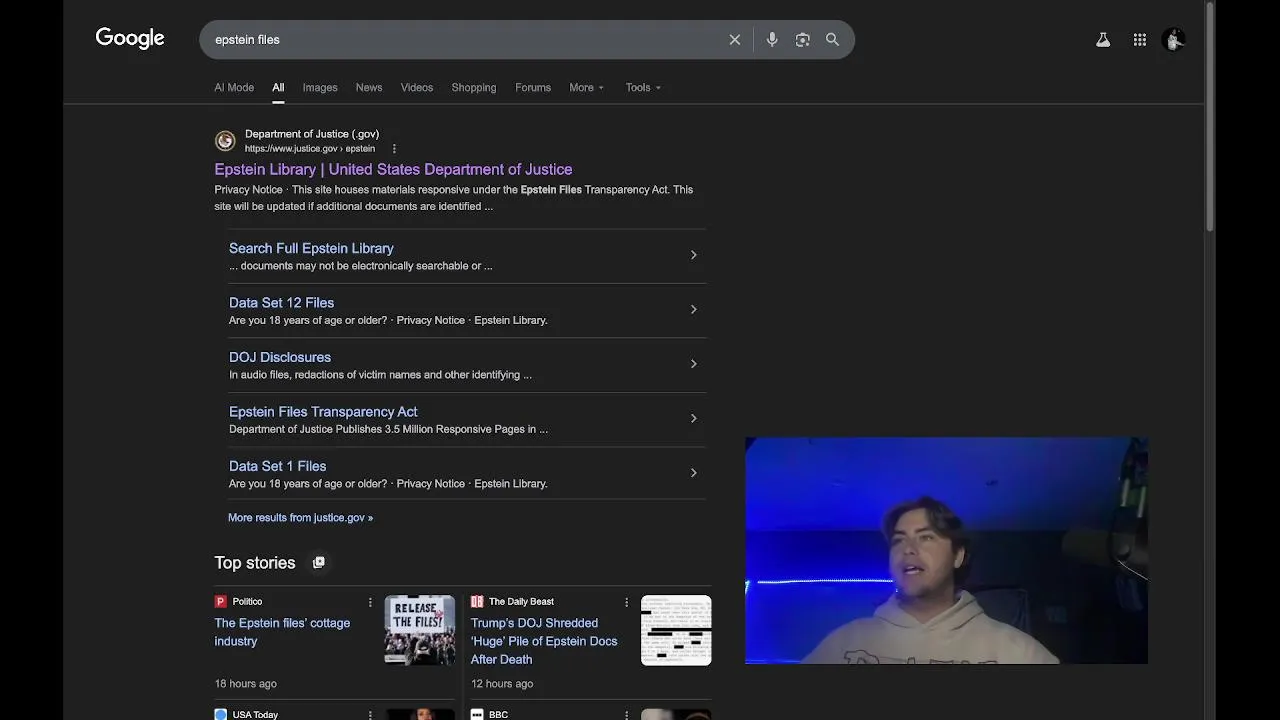Switch to Images tab
1280x720 pixels.
[x=320, y=88]
